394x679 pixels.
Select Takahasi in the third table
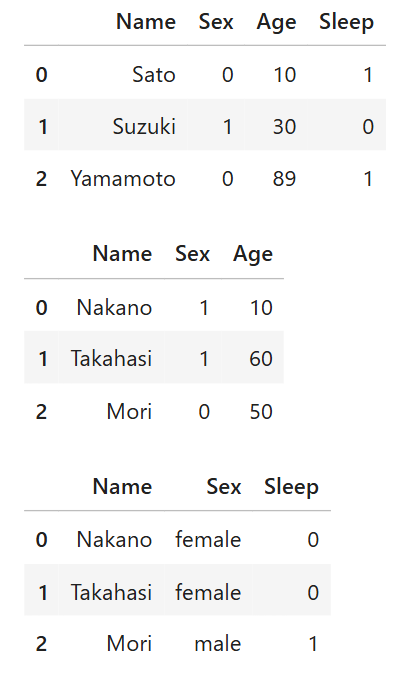111,592
